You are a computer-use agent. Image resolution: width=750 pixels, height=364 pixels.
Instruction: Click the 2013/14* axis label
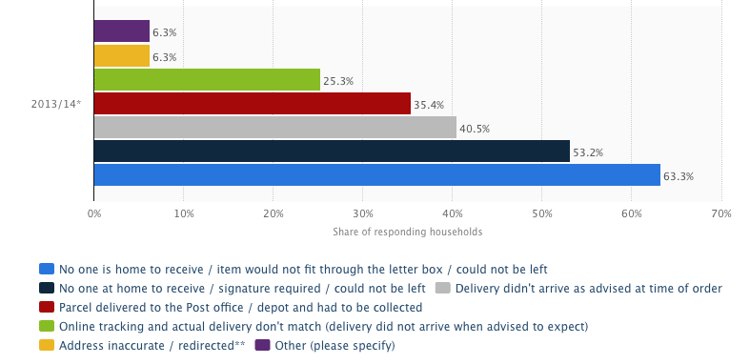tap(56, 104)
